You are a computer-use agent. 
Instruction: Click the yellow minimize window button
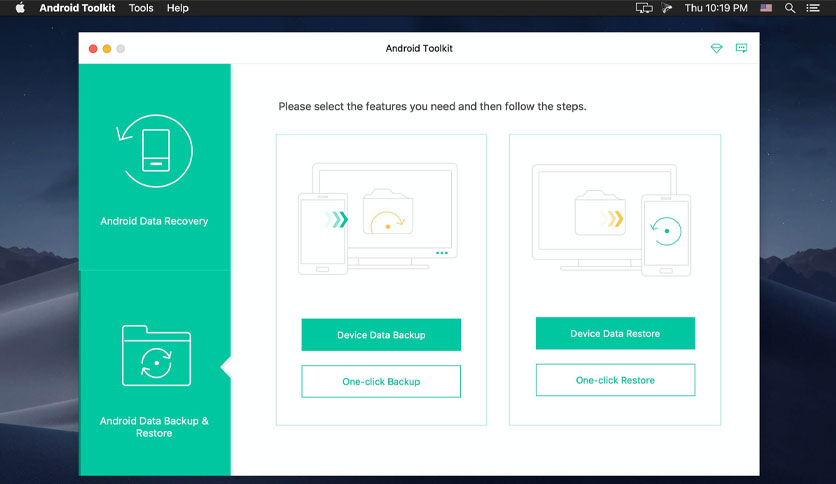click(107, 49)
